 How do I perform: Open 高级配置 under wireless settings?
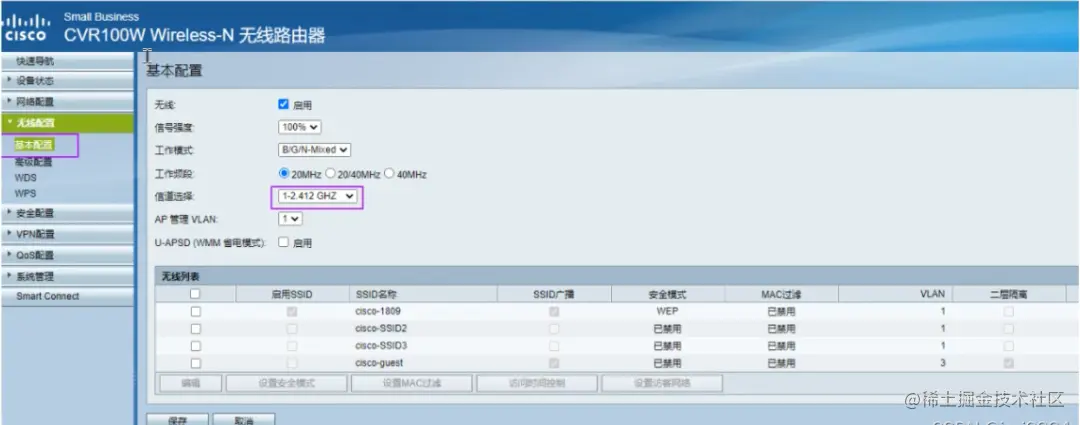click(x=34, y=163)
